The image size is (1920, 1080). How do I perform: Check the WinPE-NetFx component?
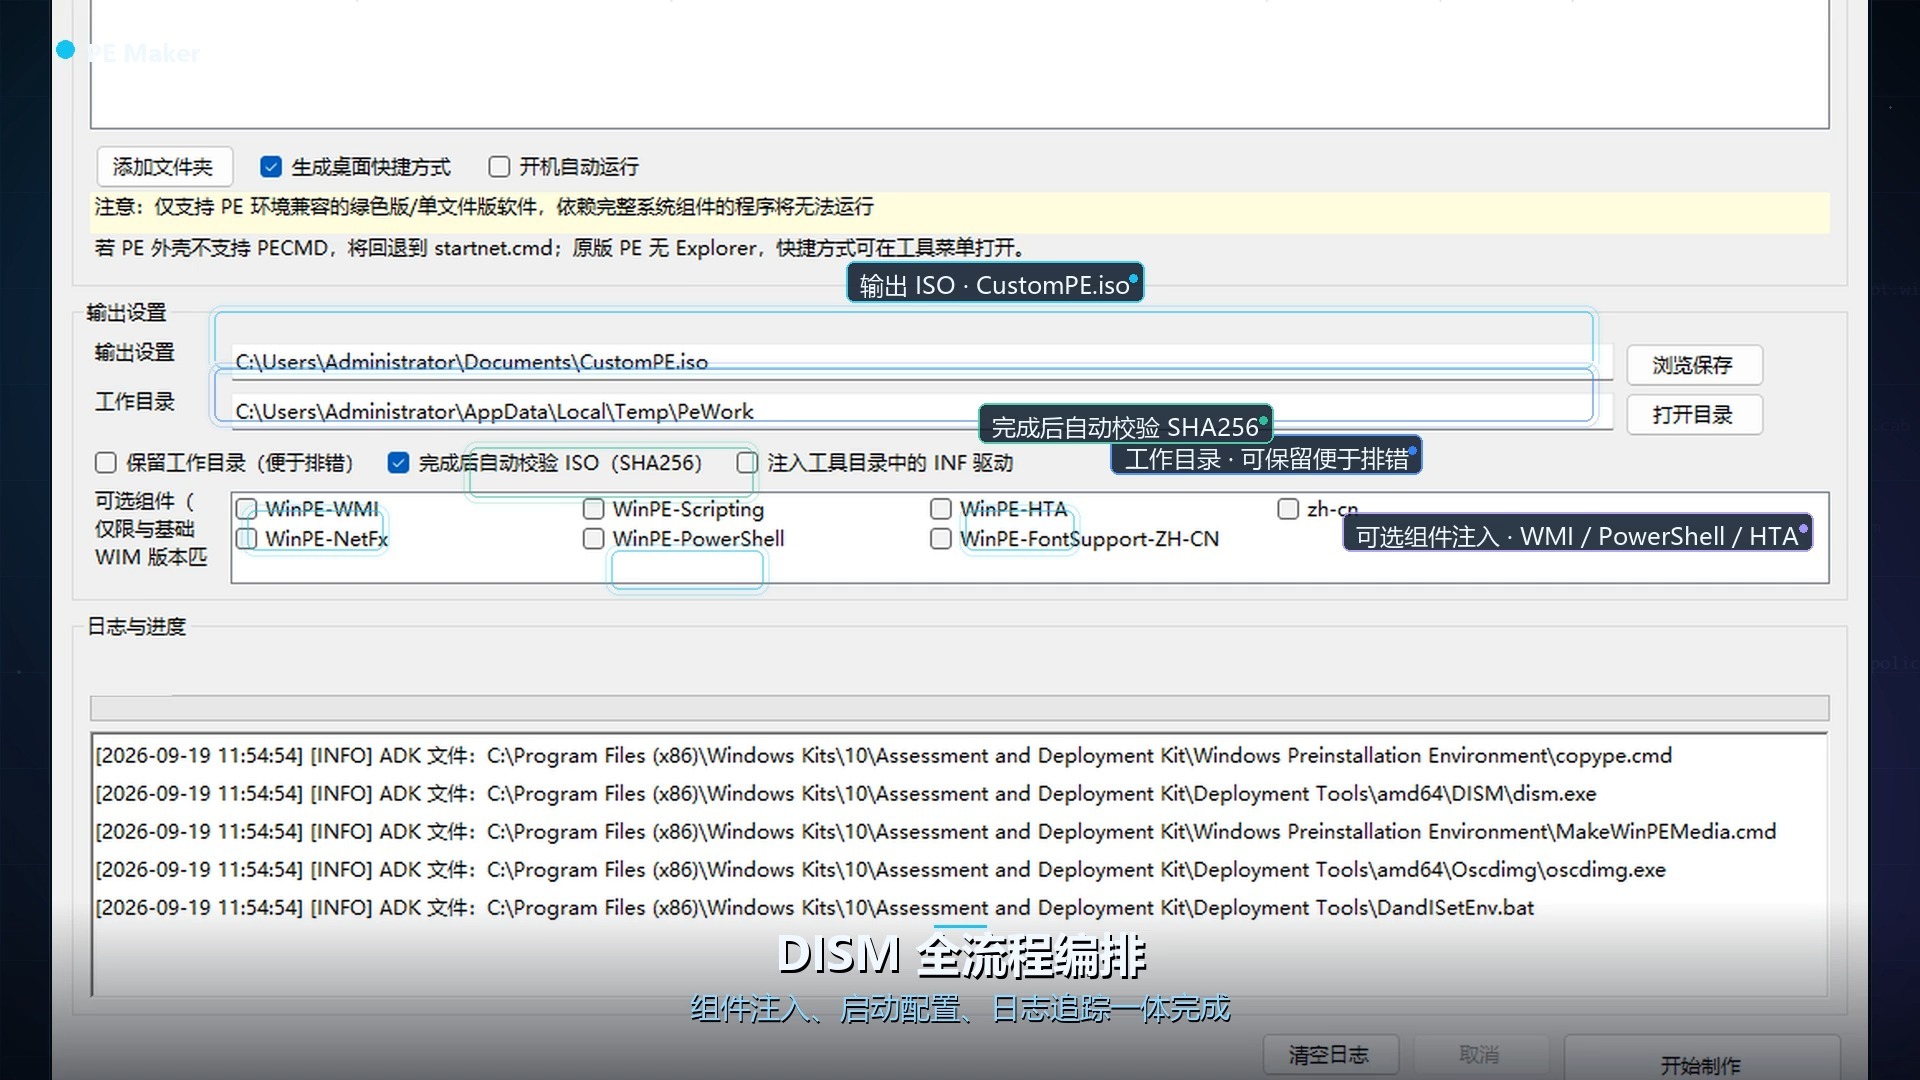[247, 539]
